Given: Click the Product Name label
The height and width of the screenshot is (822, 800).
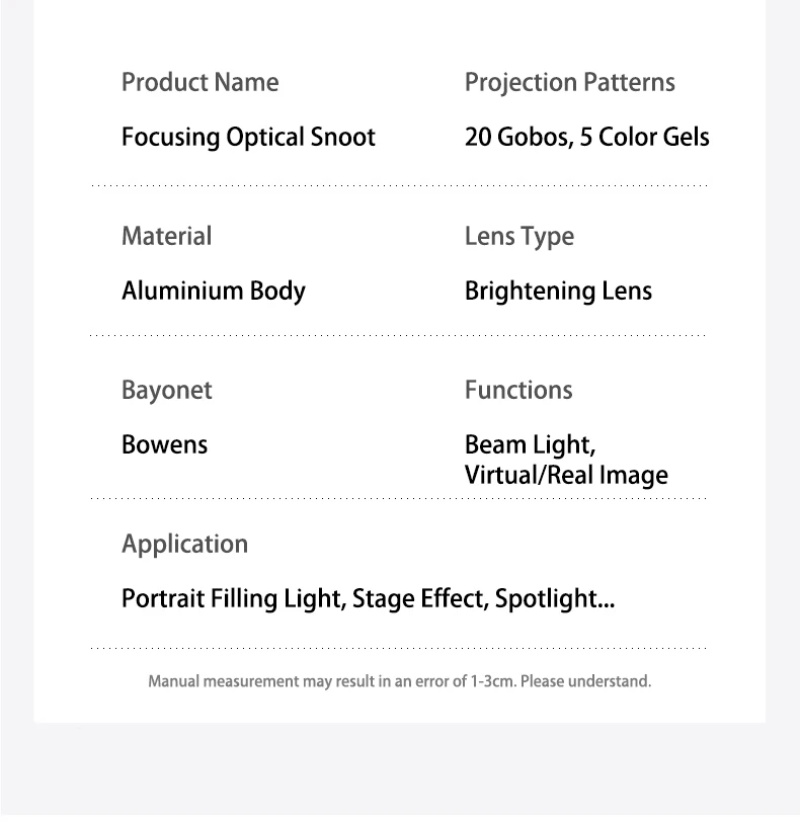Looking at the screenshot, I should pos(200,82).
